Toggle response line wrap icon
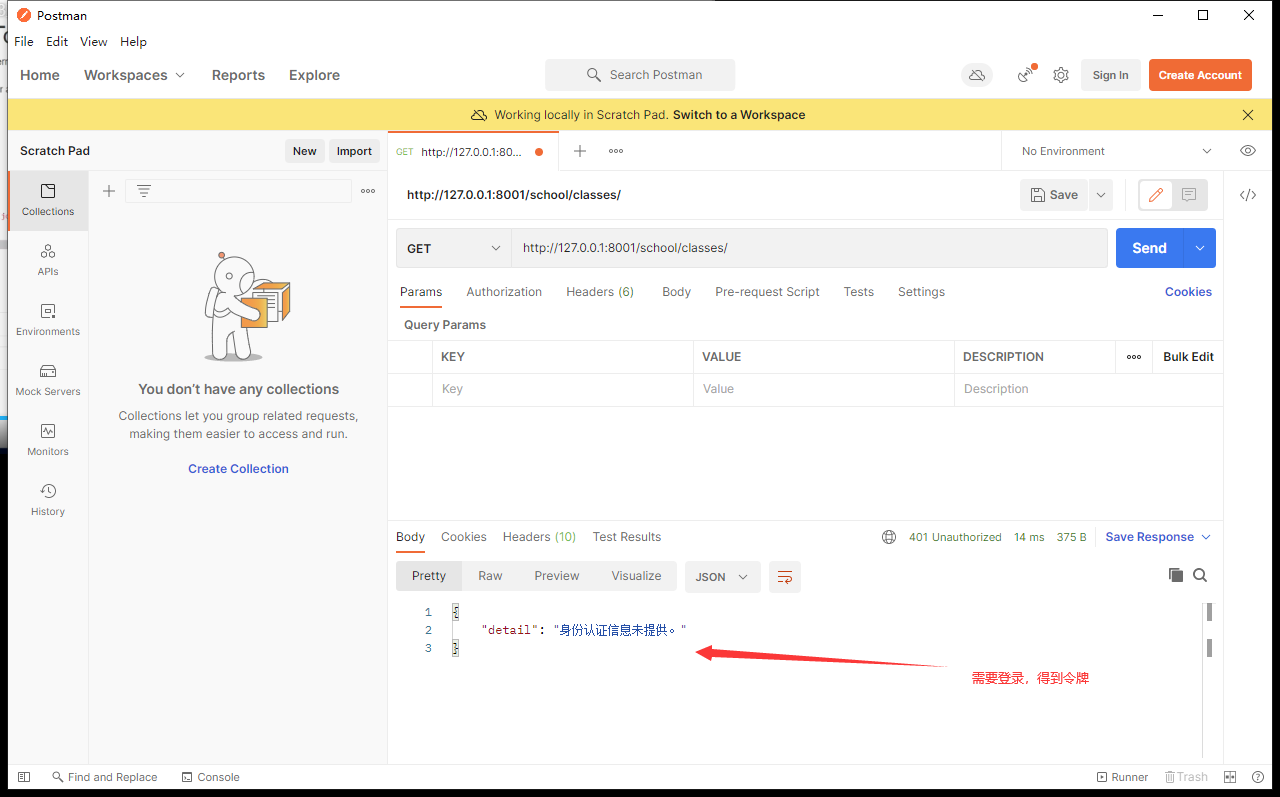 click(x=785, y=577)
